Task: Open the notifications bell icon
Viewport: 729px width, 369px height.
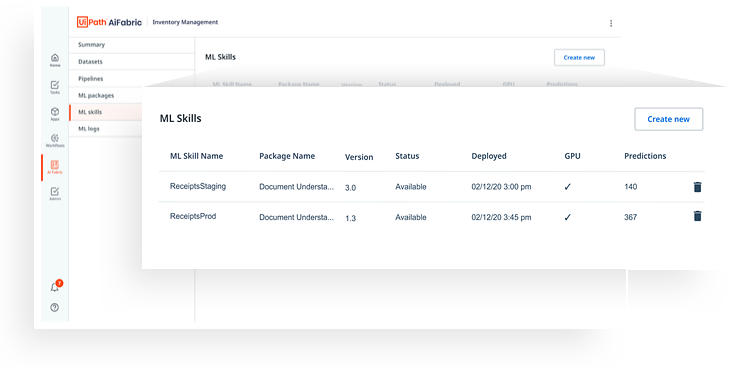Action: pyautogui.click(x=55, y=287)
